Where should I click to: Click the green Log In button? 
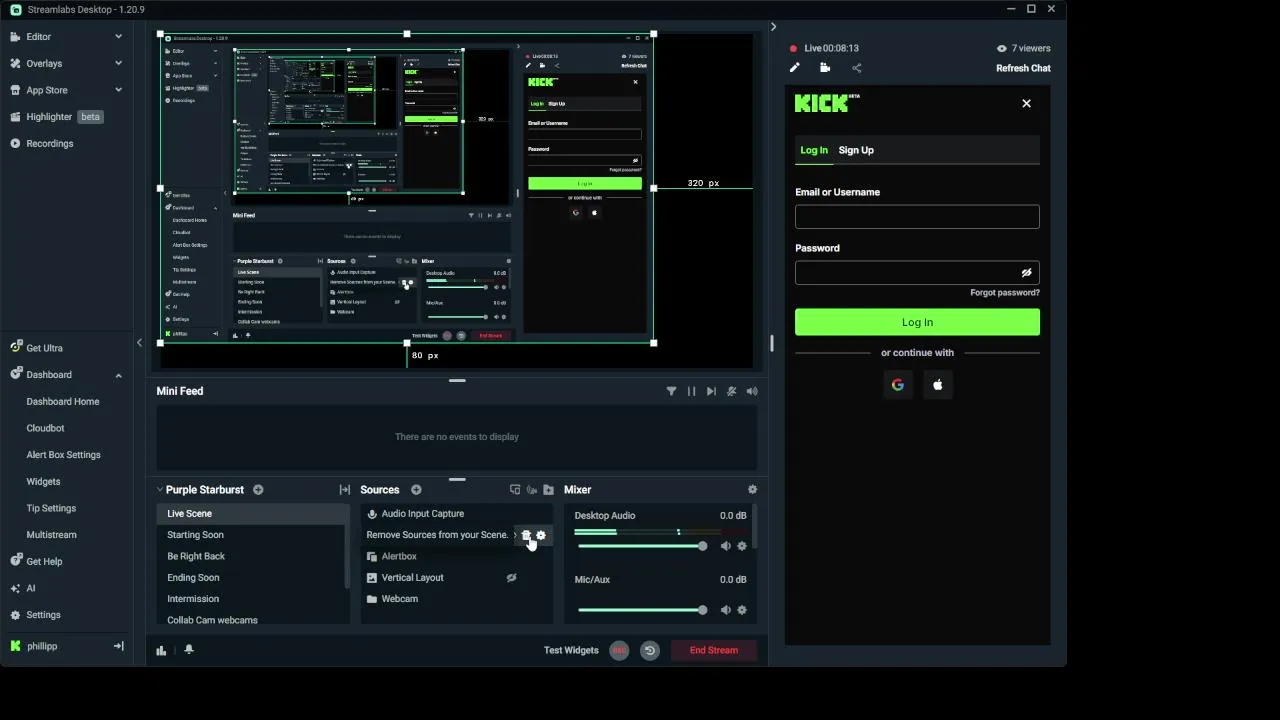click(917, 322)
